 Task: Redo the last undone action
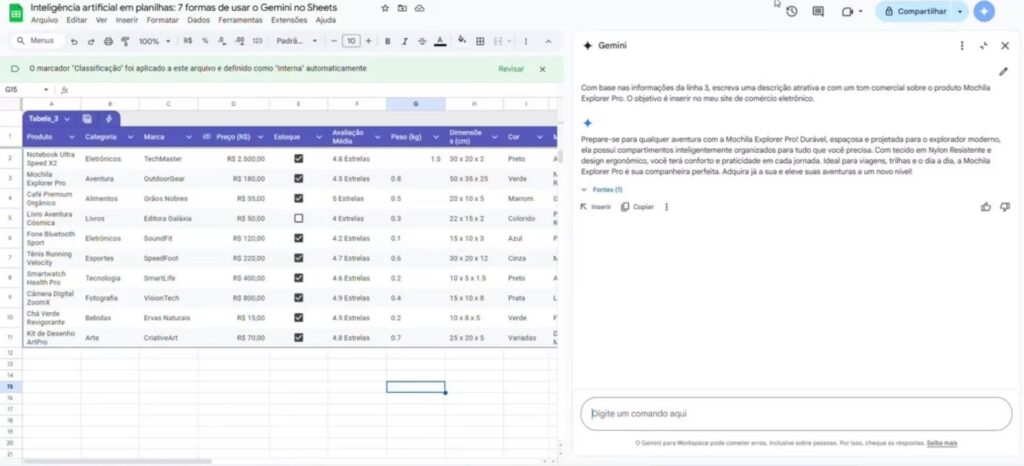click(91, 41)
